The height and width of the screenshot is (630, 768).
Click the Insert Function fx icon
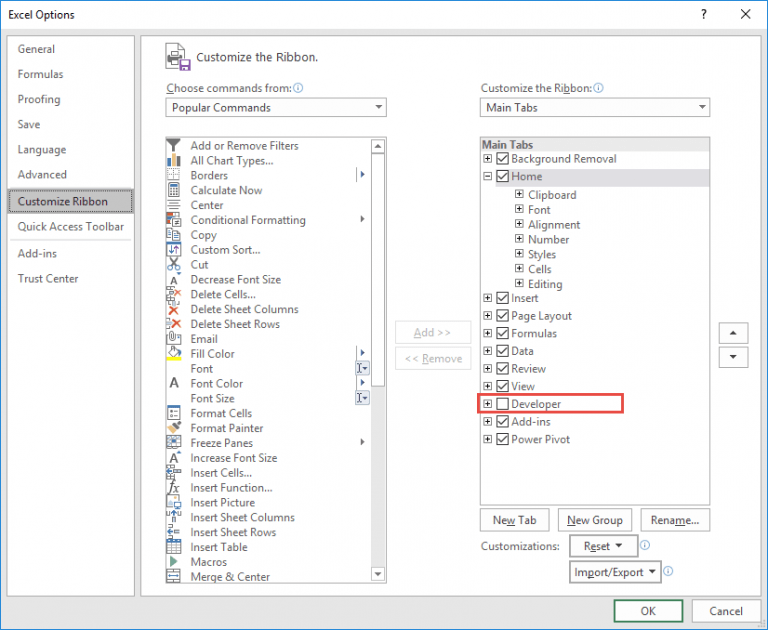[173, 487]
